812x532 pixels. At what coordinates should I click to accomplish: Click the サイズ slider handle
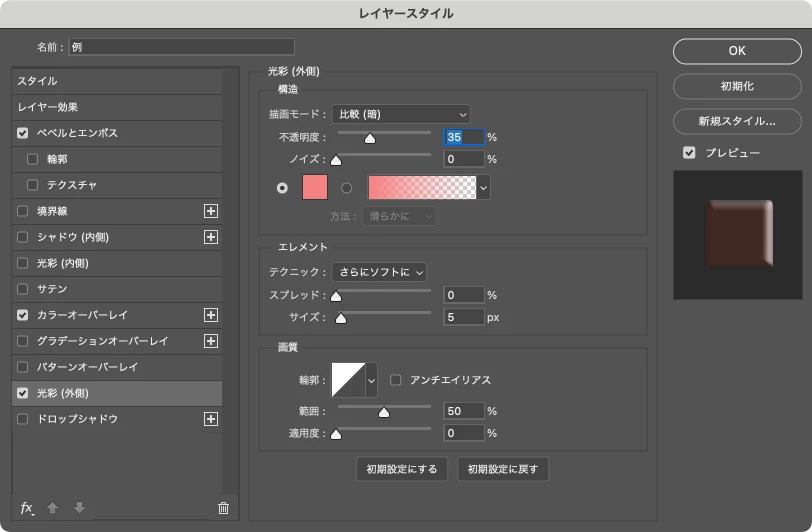click(341, 318)
